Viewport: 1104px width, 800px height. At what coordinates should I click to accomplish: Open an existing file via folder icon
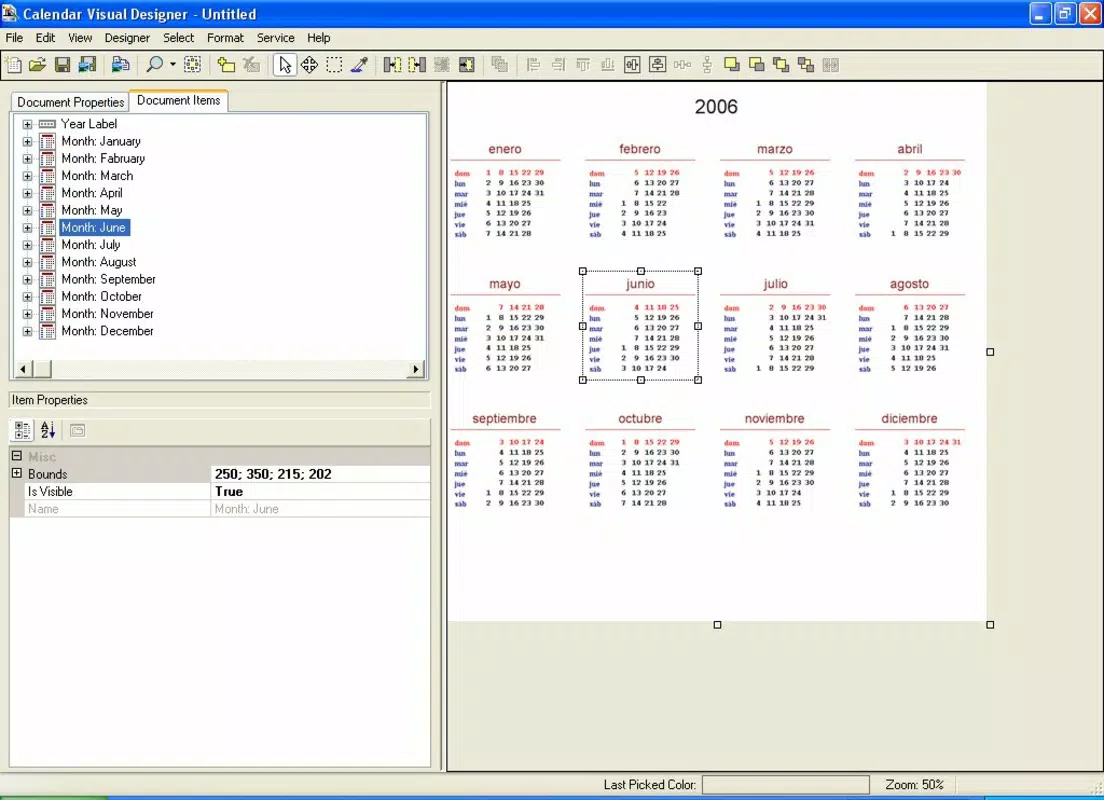pos(37,65)
